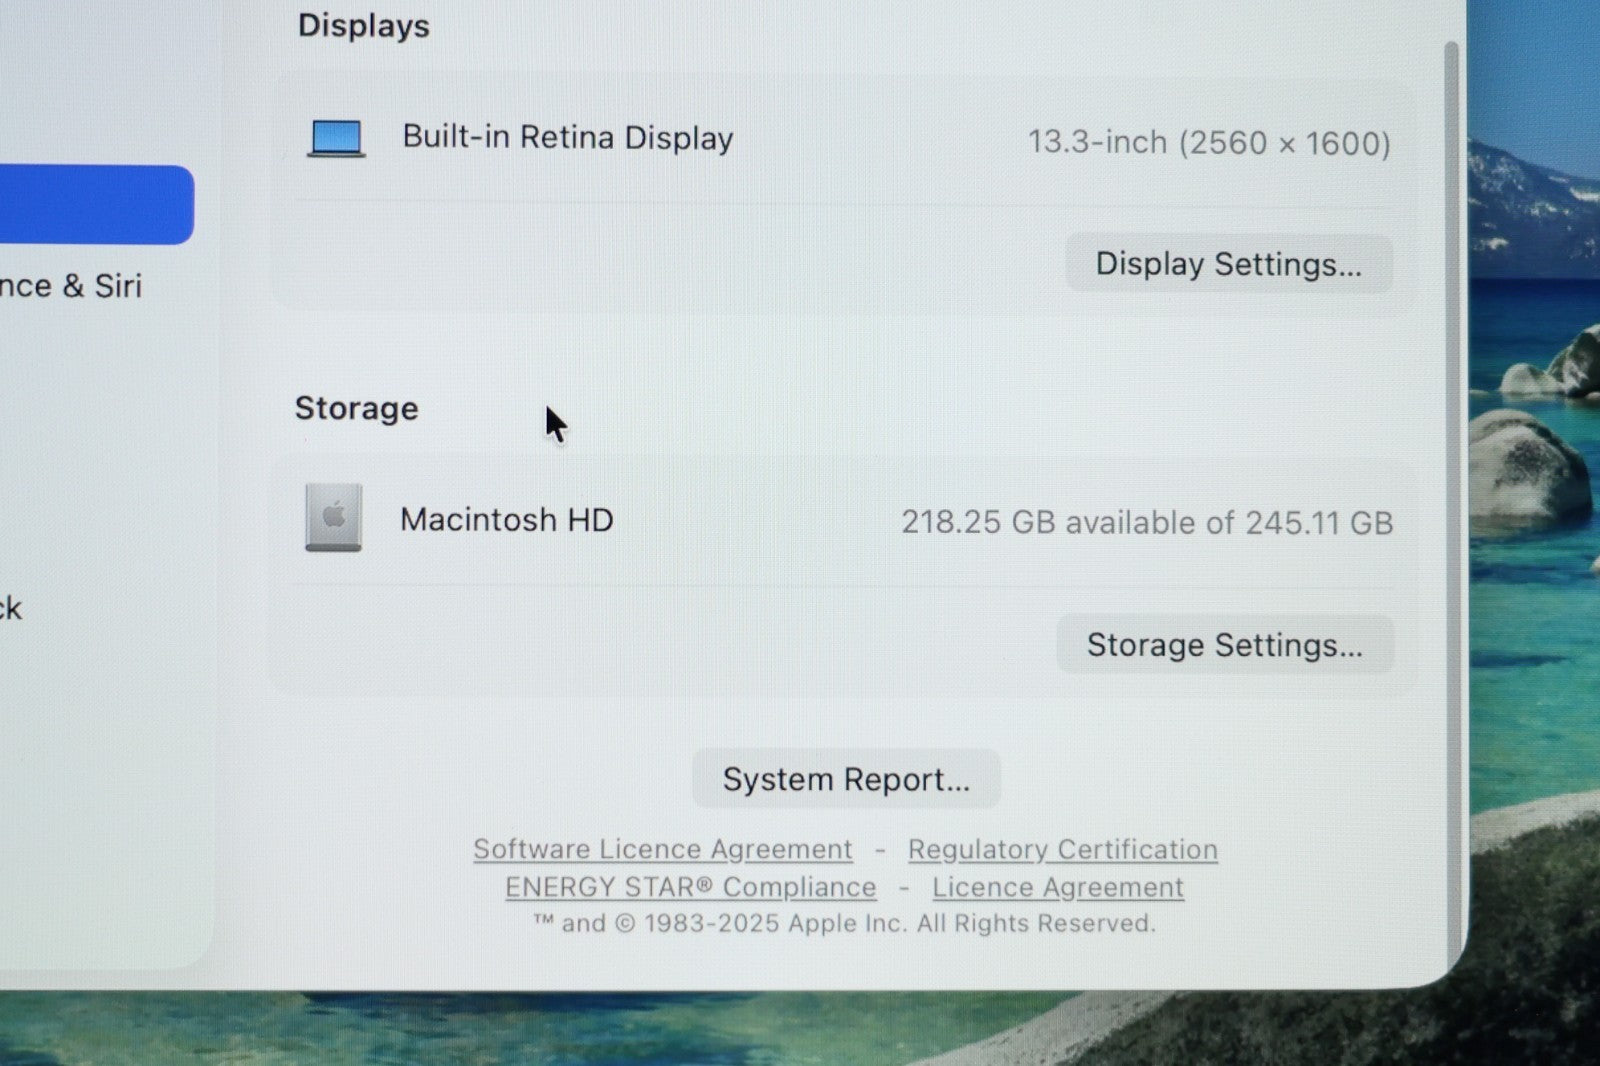Click the Built-in Retina Display label

click(x=567, y=138)
